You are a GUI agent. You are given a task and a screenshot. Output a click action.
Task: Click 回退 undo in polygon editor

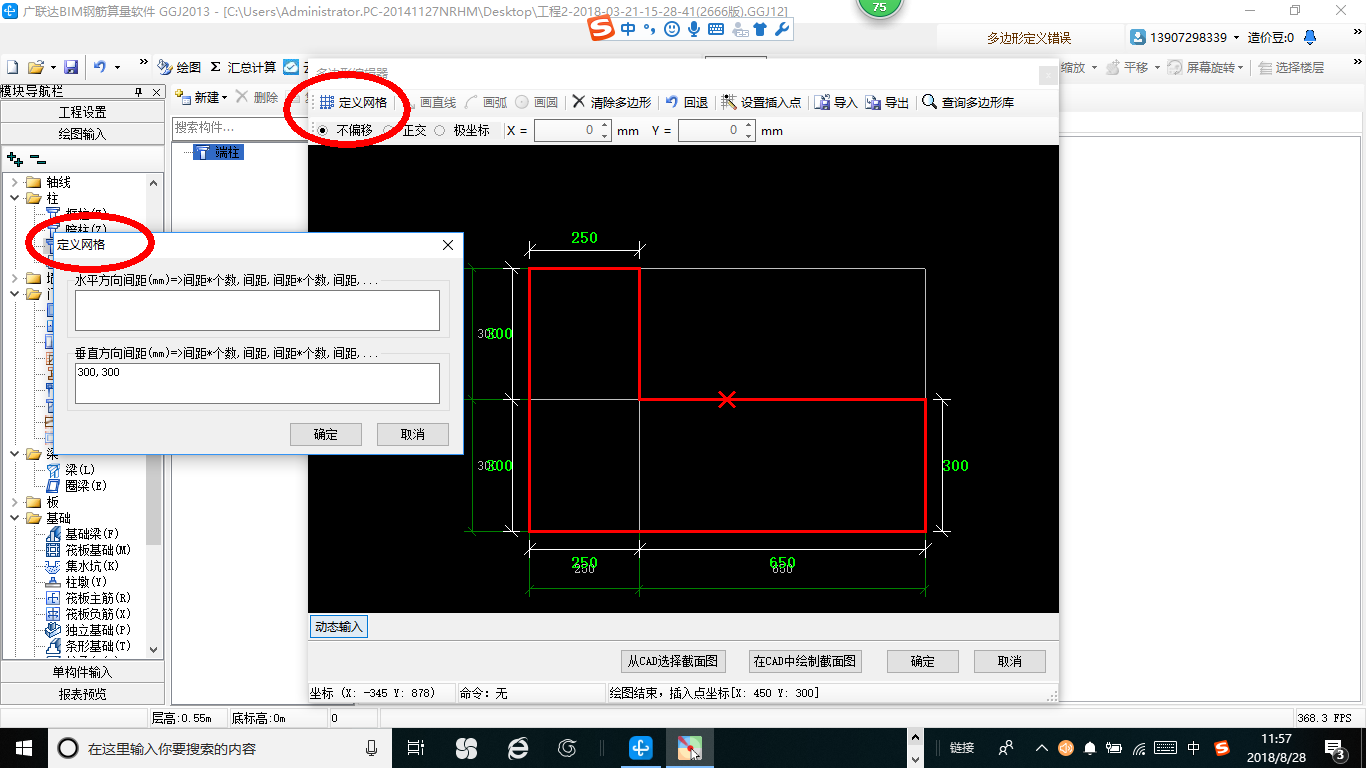point(687,102)
